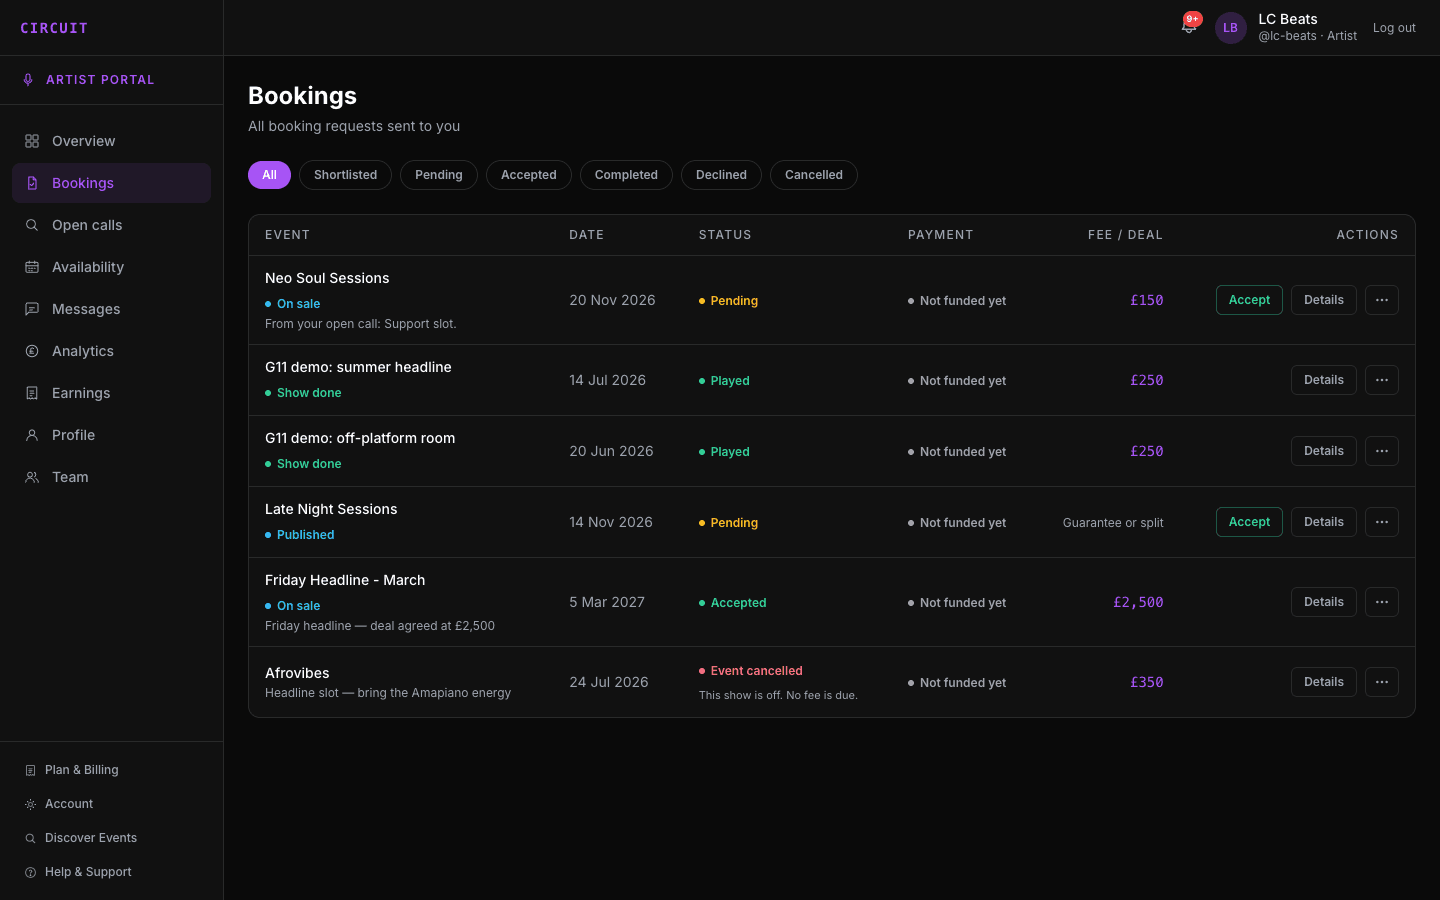View Details for Late Night Sessions

pos(1324,522)
